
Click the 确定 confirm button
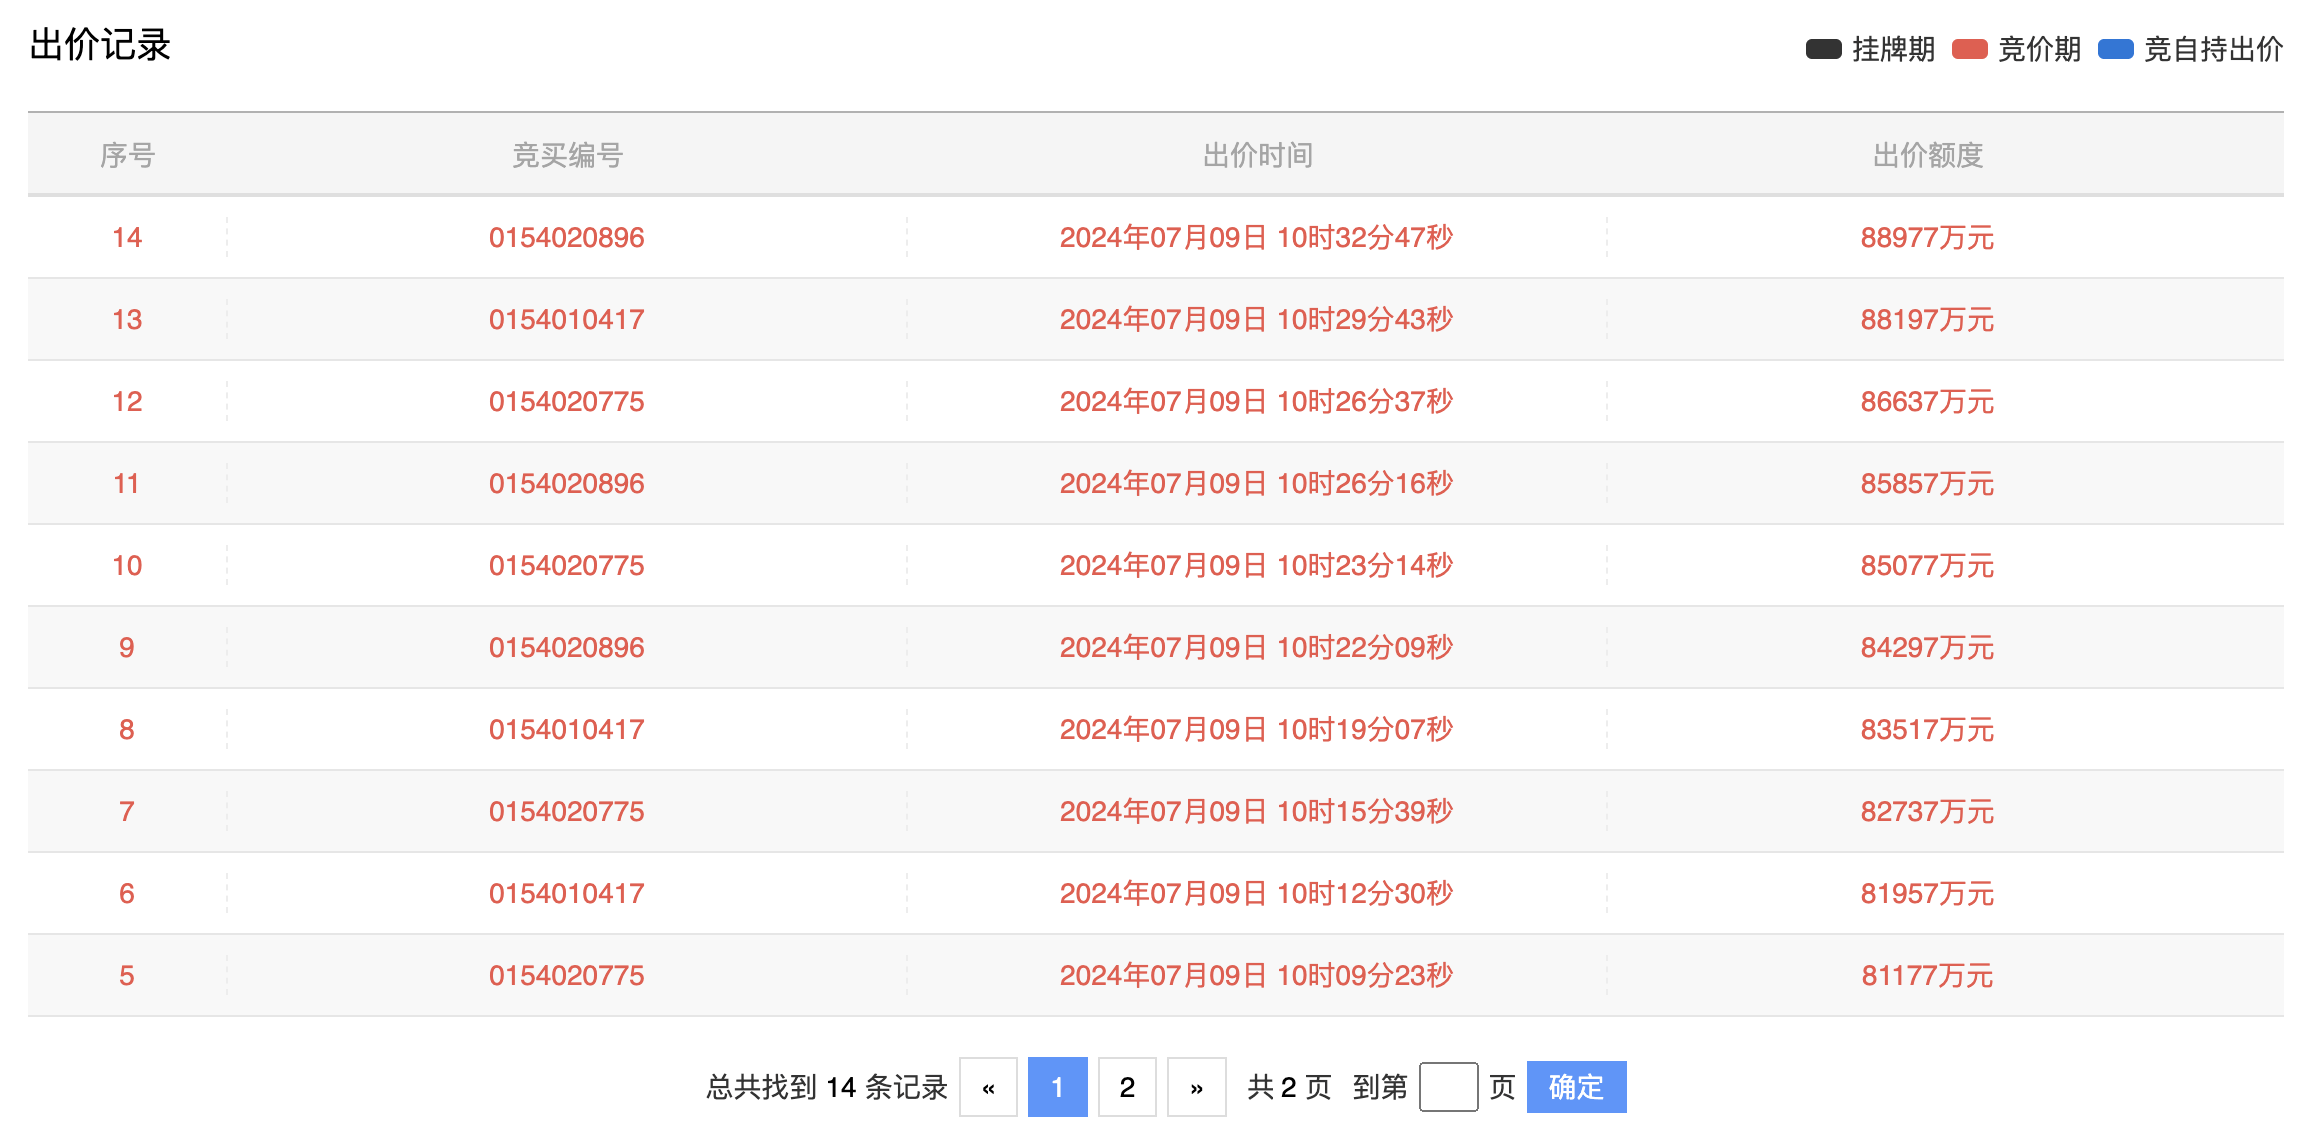[1576, 1087]
